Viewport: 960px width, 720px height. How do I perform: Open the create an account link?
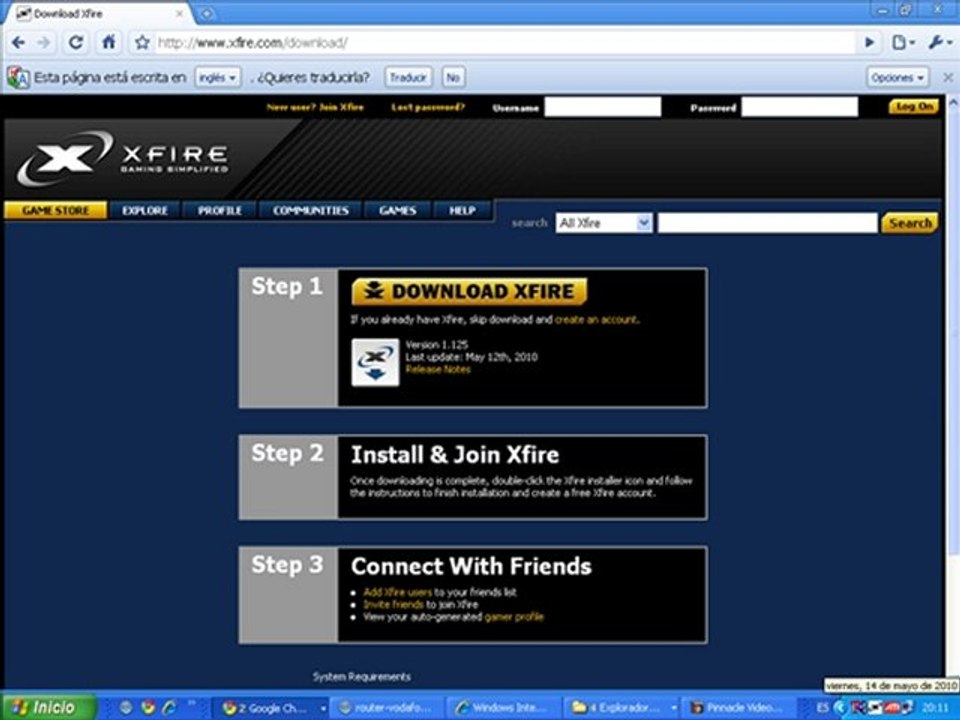pos(596,320)
